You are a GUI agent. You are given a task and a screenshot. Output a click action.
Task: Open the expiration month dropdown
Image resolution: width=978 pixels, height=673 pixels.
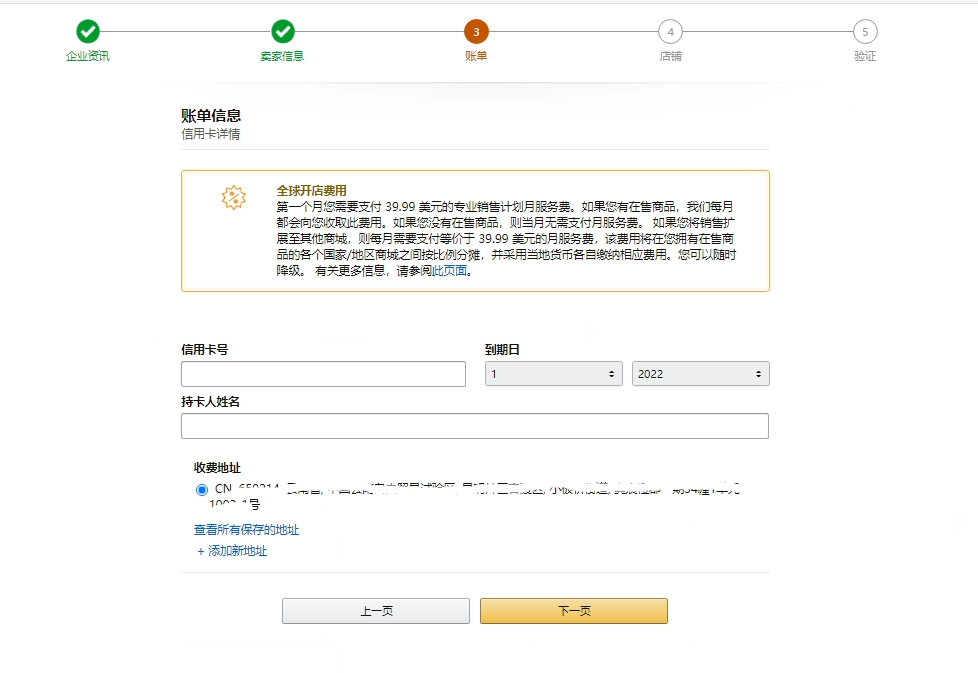tap(553, 373)
